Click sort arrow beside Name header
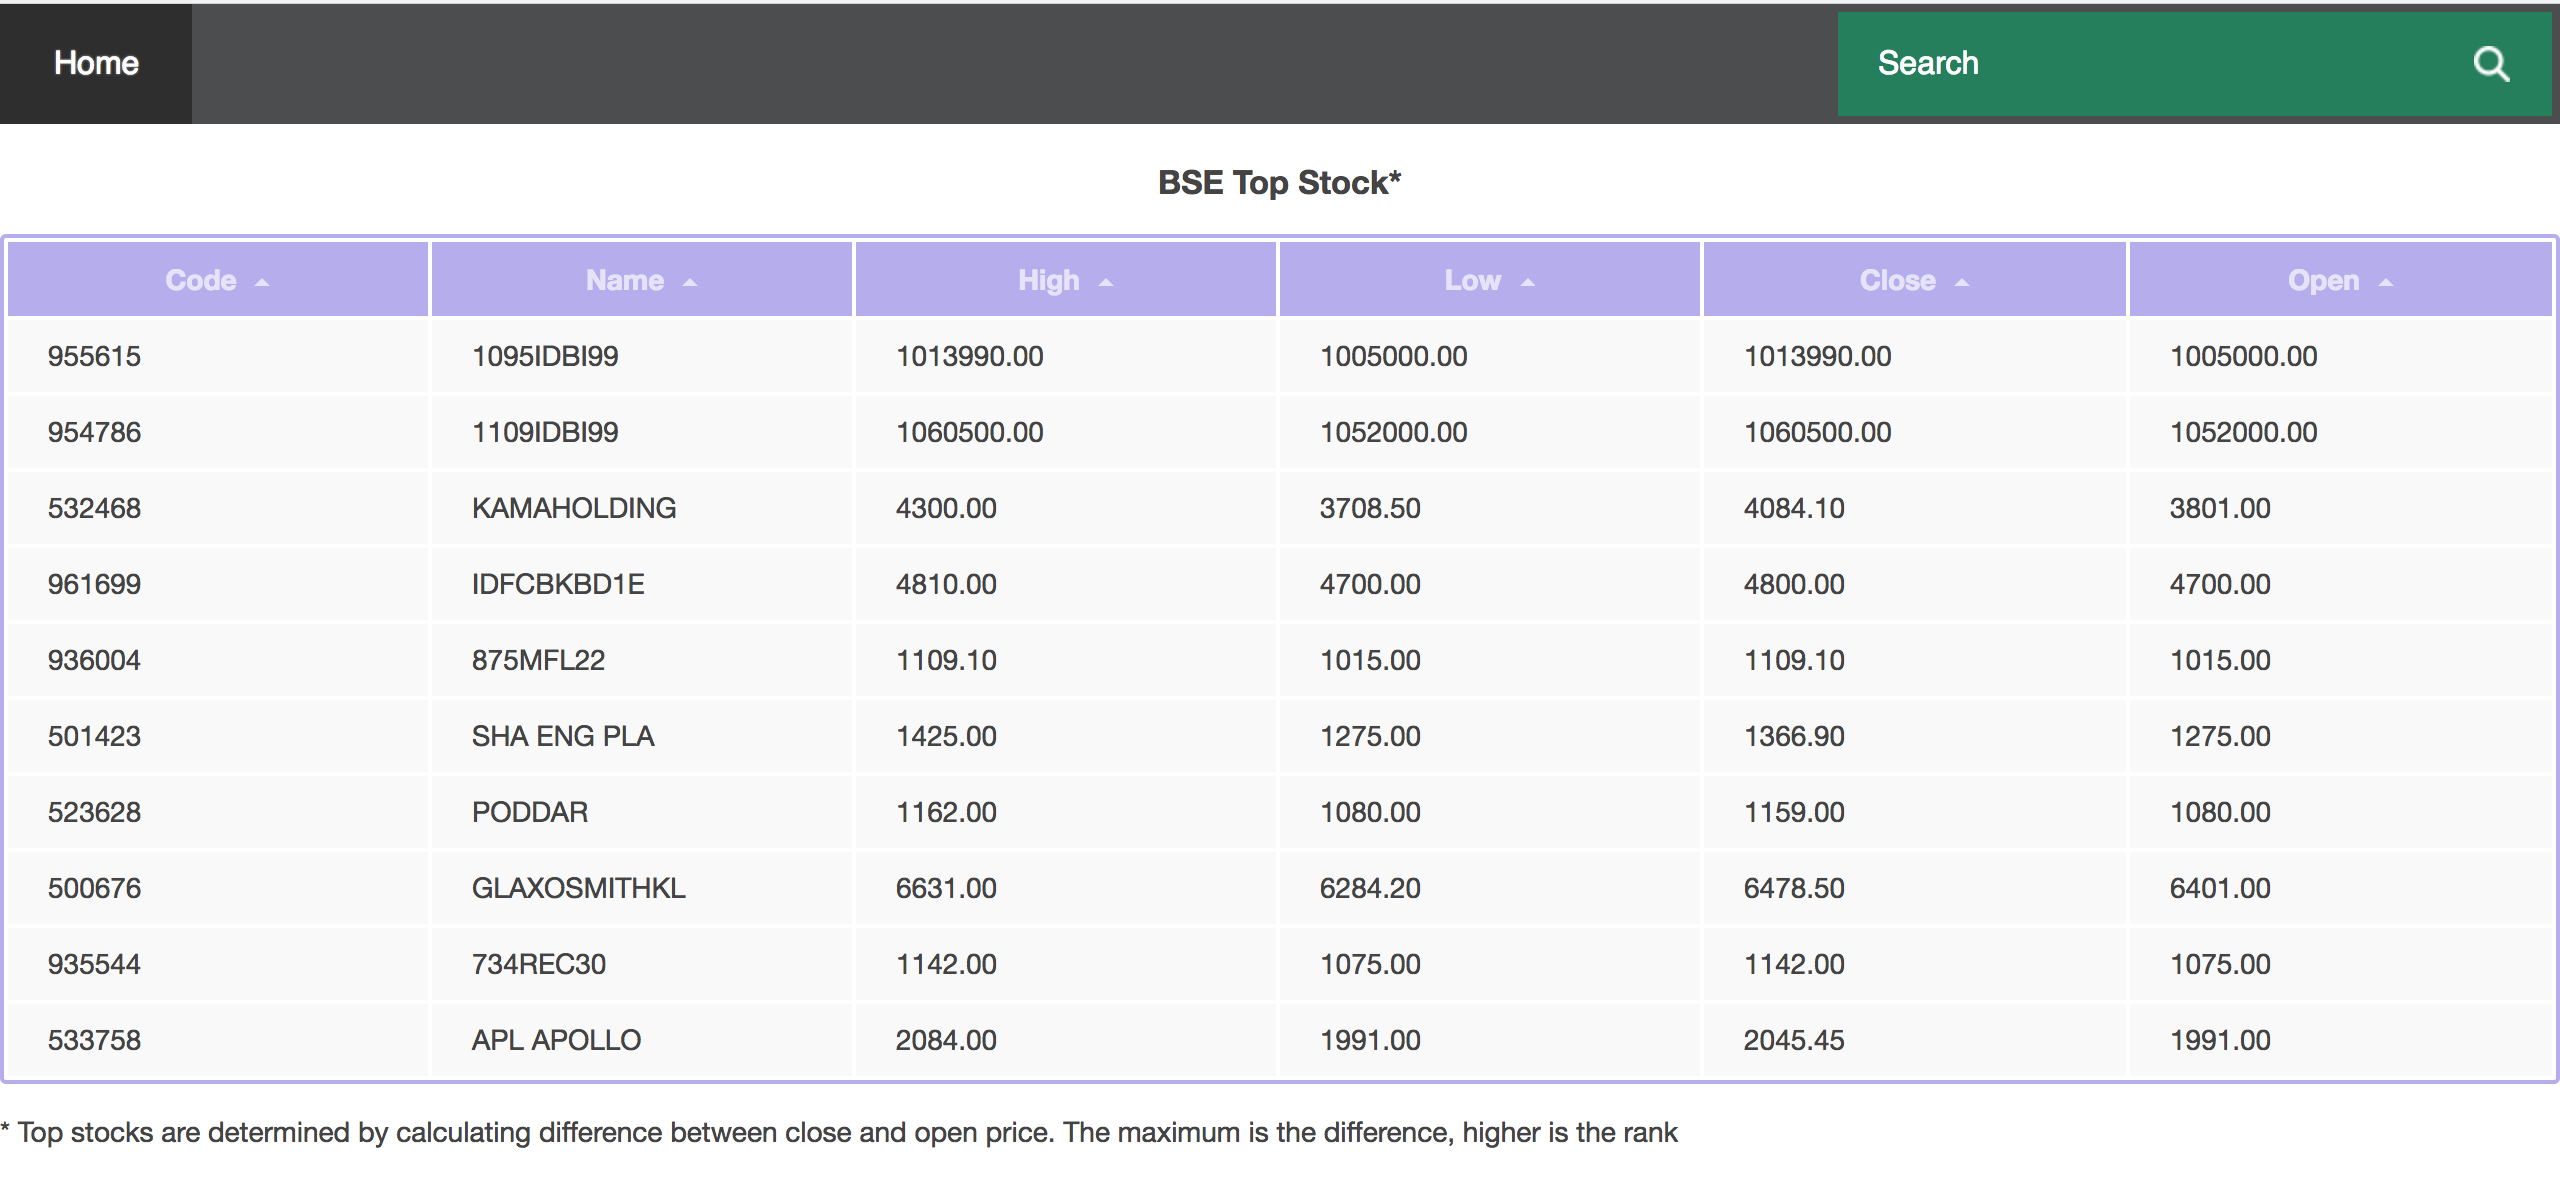 click(690, 283)
